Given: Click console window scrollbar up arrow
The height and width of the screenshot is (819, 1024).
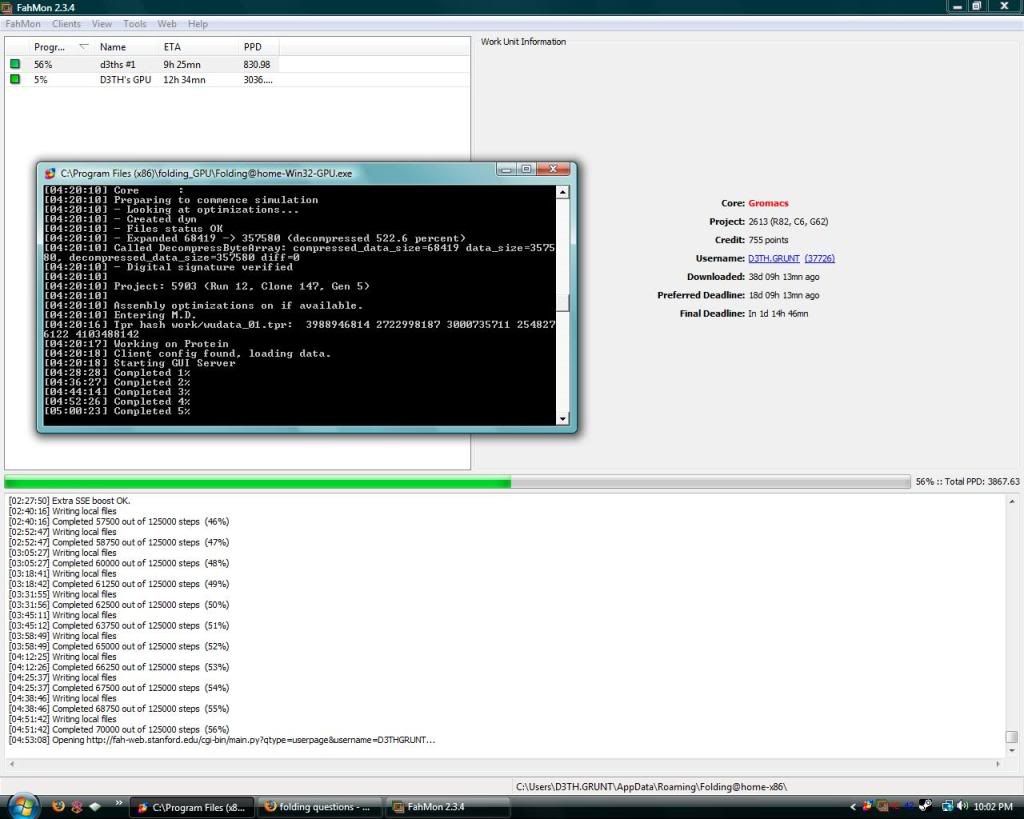Looking at the screenshot, I should (x=562, y=192).
